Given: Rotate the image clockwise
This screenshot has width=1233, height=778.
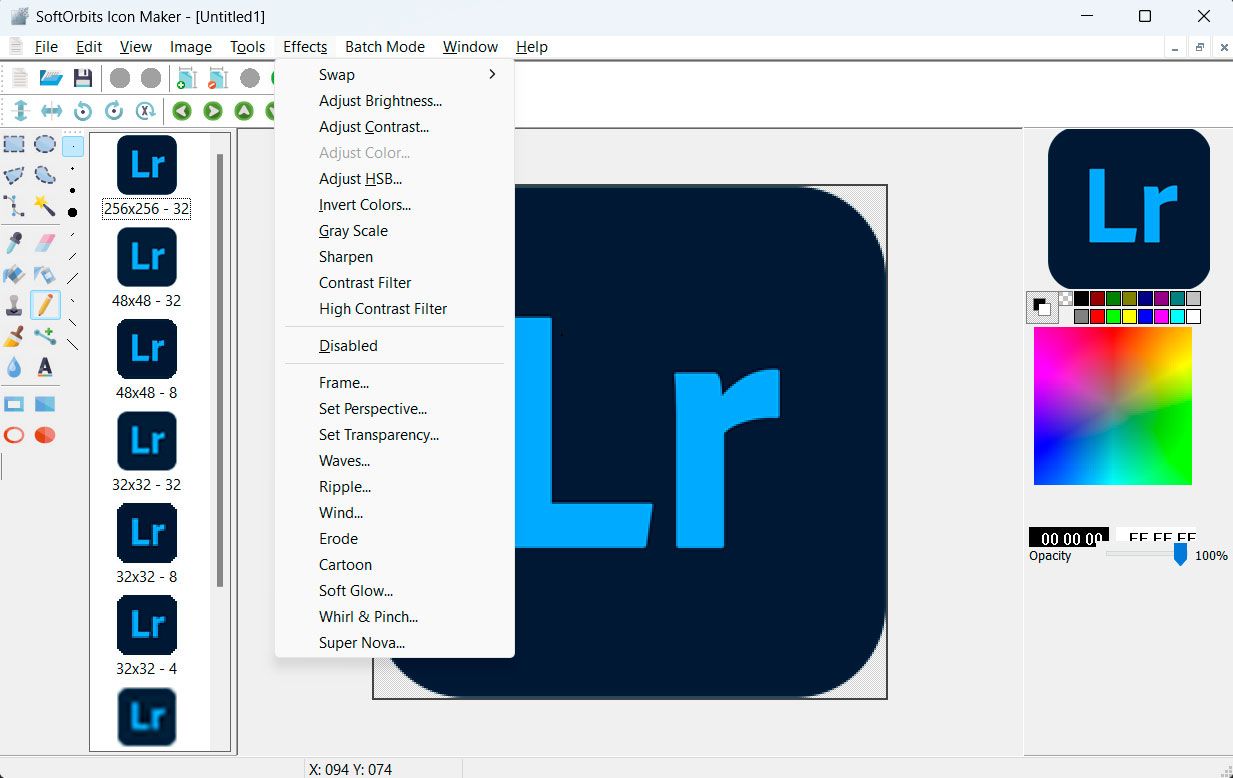Looking at the screenshot, I should pyautogui.click(x=114, y=111).
